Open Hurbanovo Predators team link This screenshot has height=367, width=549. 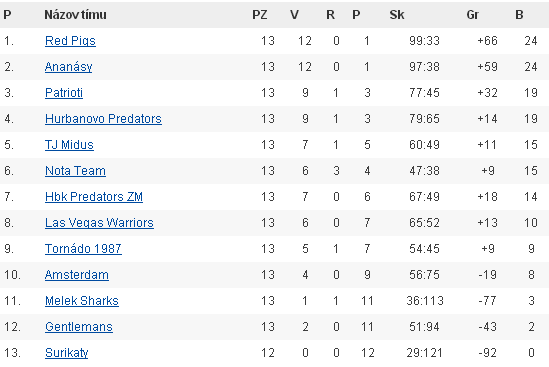103,119
